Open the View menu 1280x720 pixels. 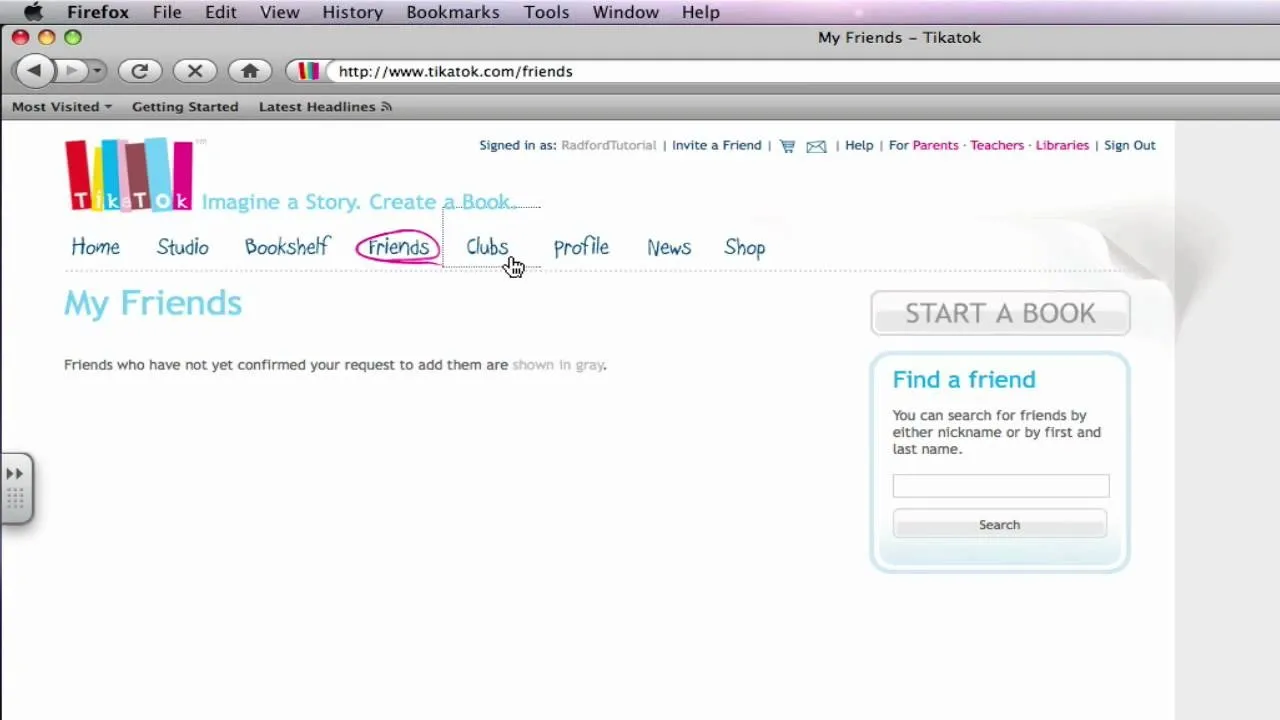point(279,12)
